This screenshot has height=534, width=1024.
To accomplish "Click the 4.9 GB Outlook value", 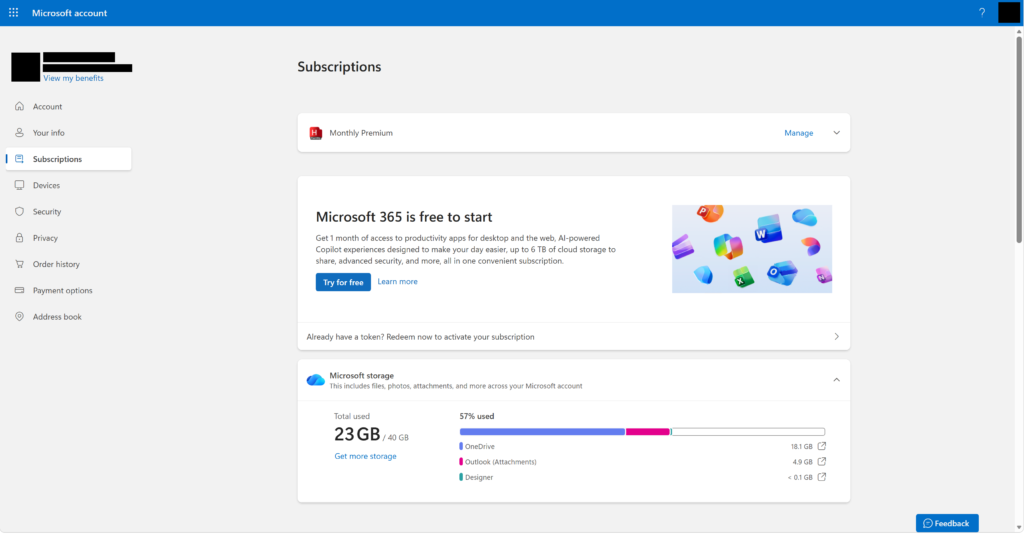I will pyautogui.click(x=803, y=462).
